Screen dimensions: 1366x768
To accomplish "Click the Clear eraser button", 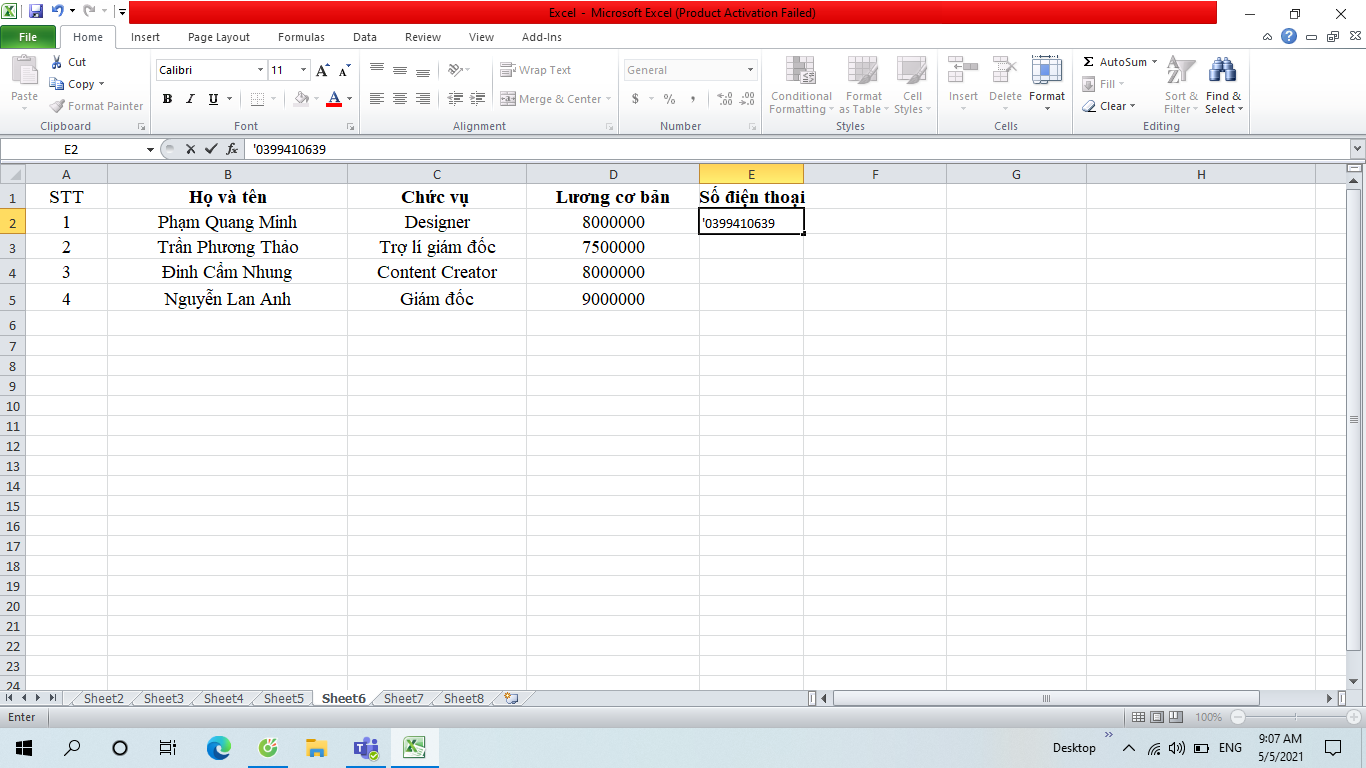I will click(1106, 106).
